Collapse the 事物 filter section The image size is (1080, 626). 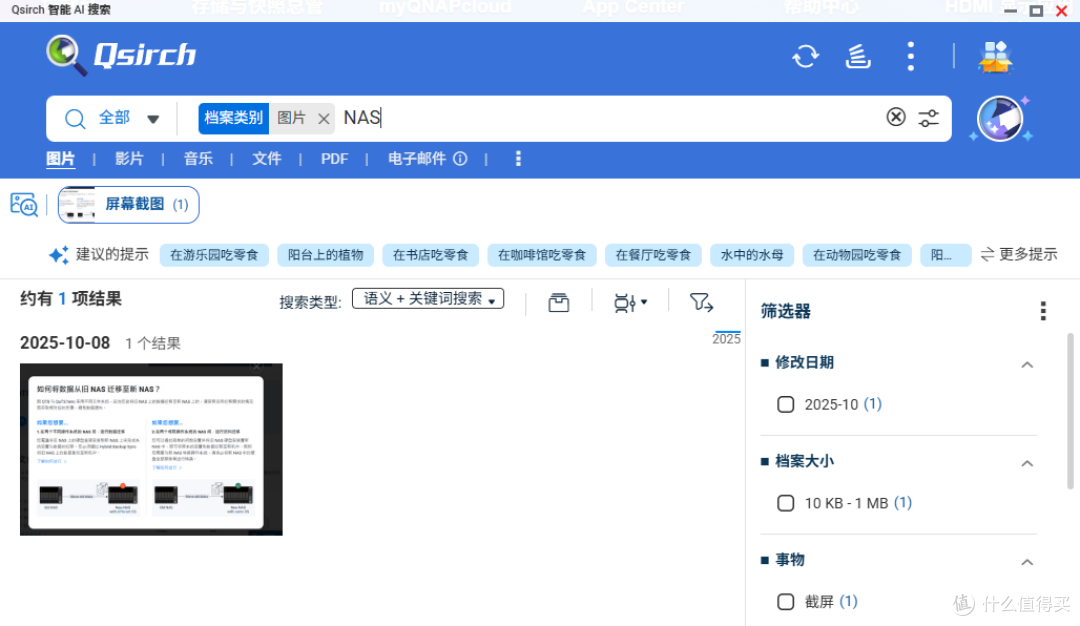[1027, 562]
